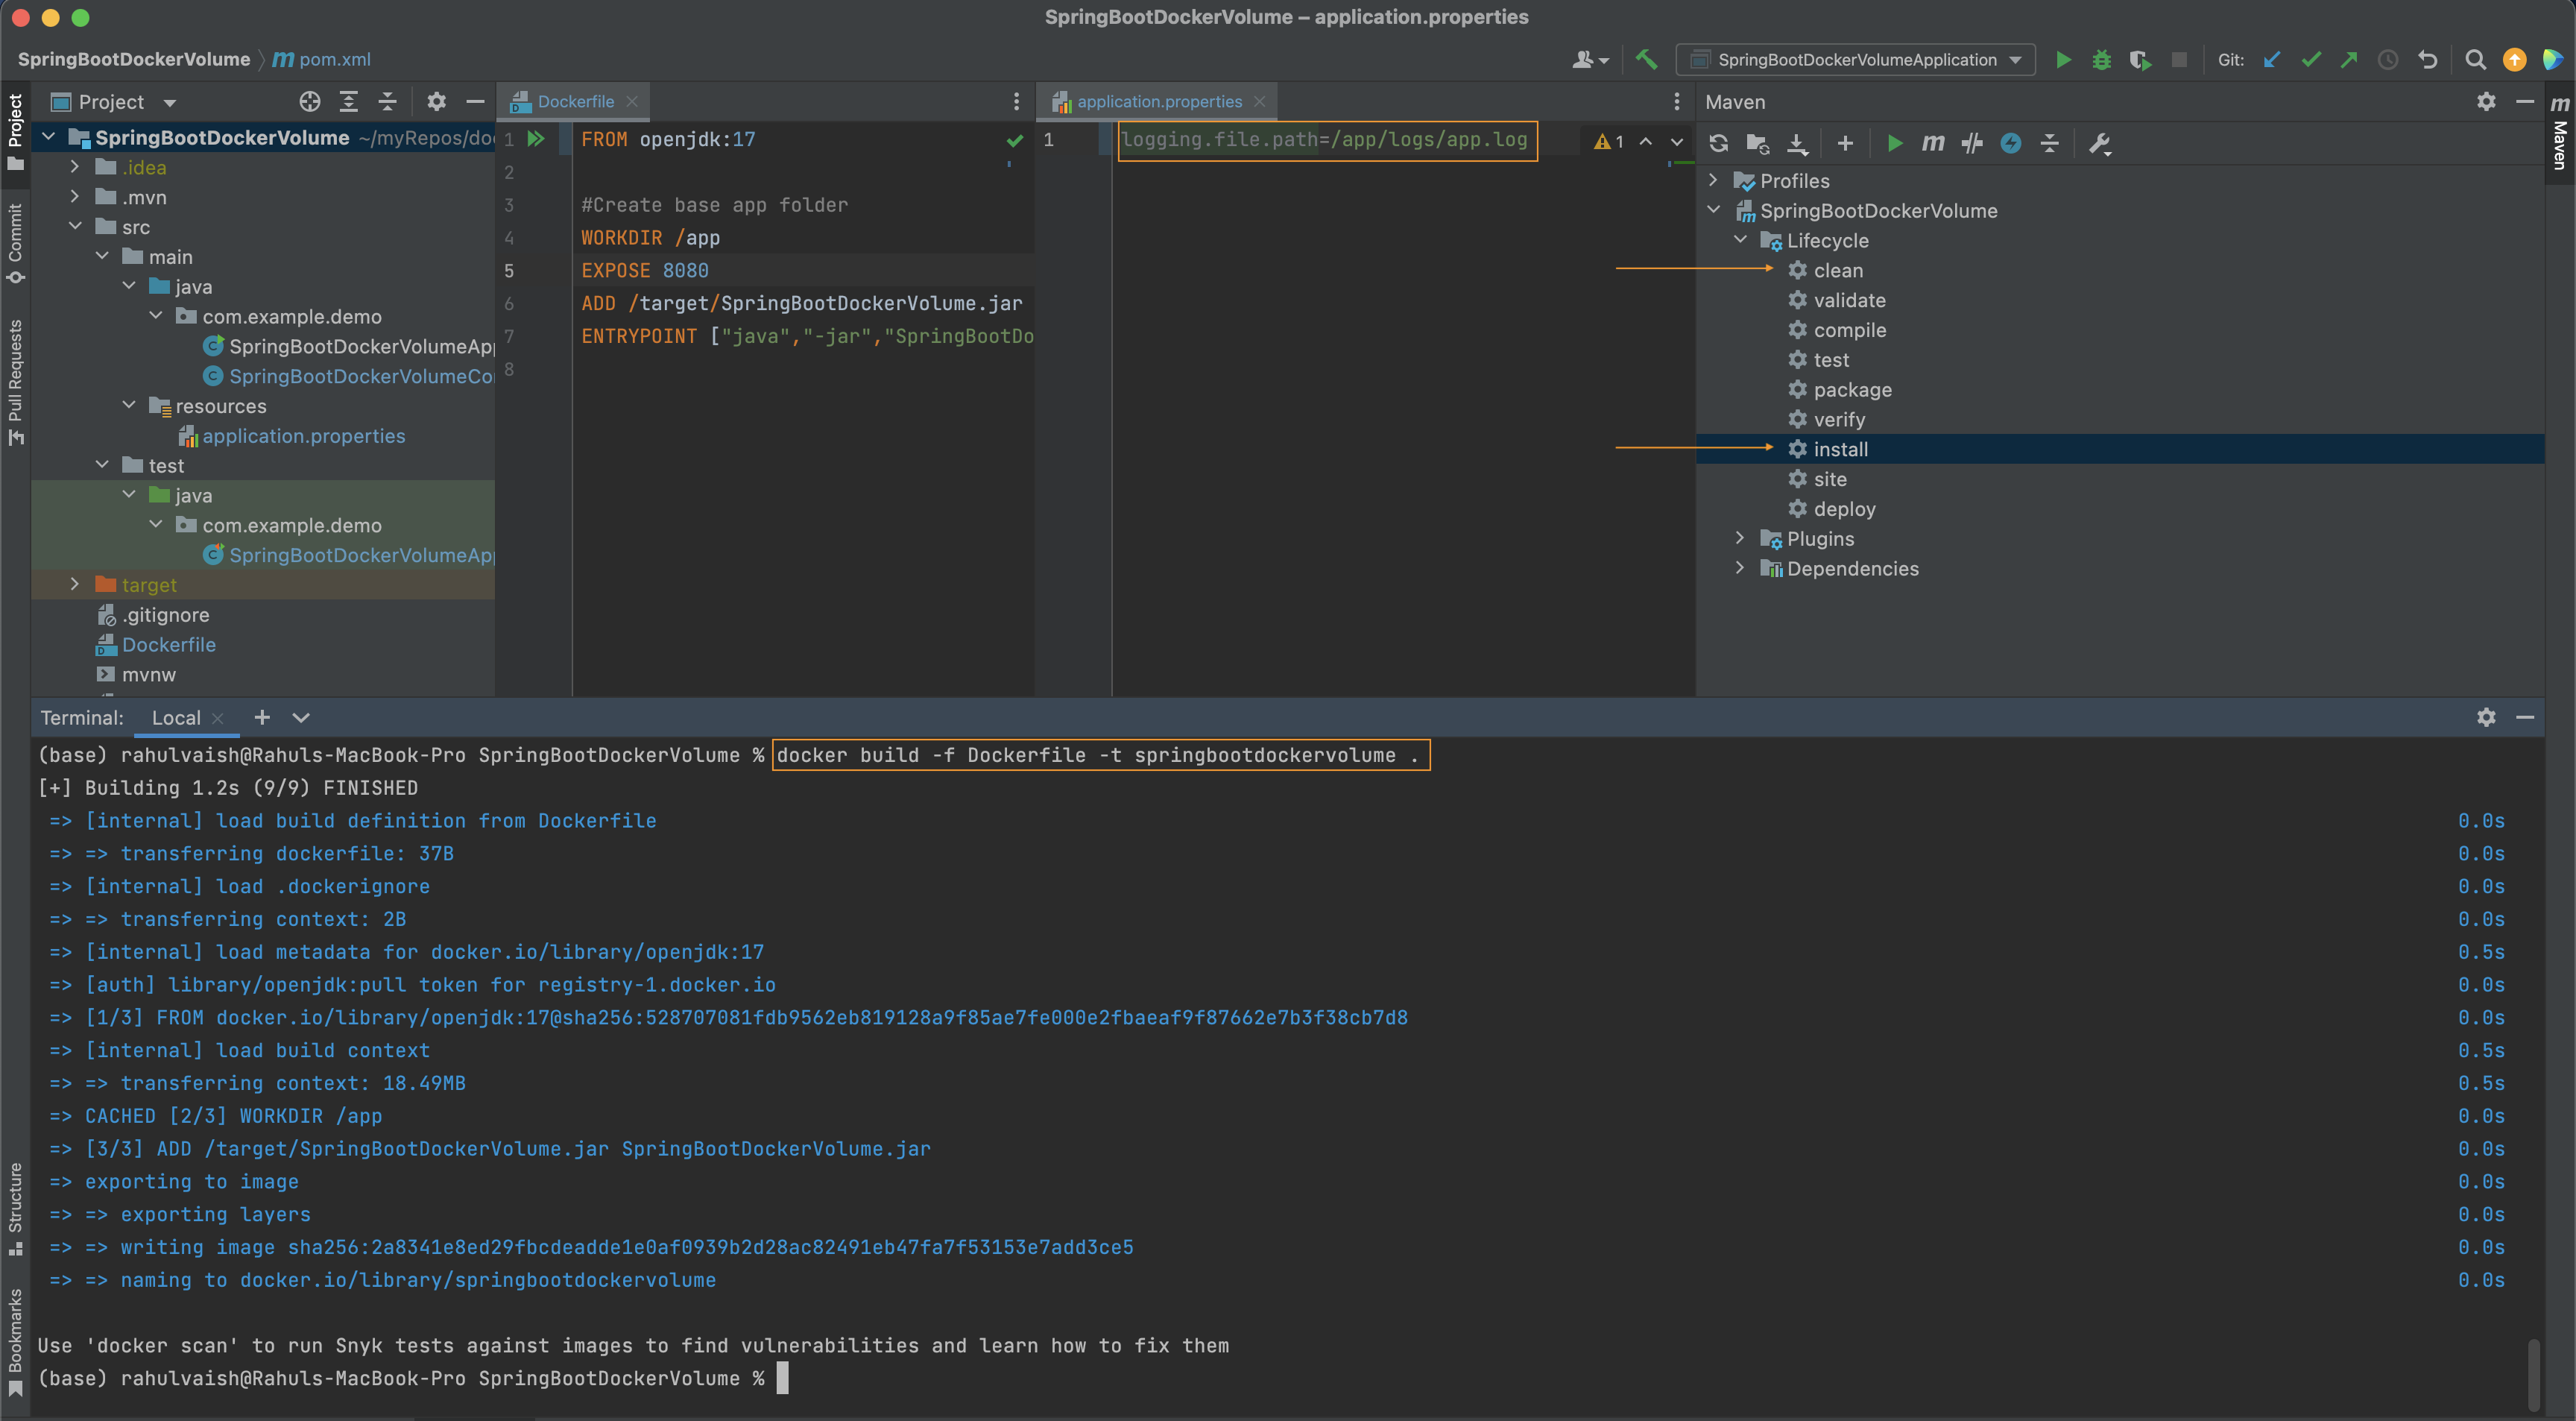Open Maven settings wrench
2576x1421 pixels.
[x=2100, y=143]
